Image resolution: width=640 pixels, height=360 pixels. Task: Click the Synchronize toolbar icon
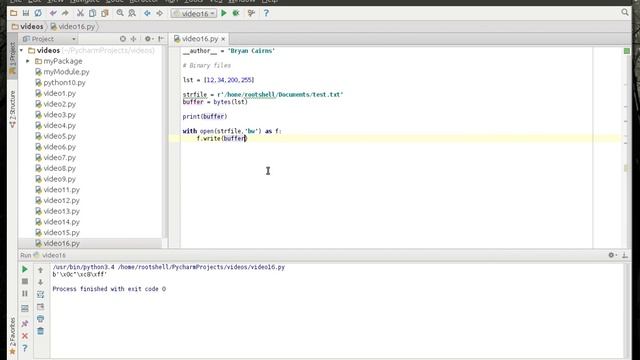(x=38, y=13)
